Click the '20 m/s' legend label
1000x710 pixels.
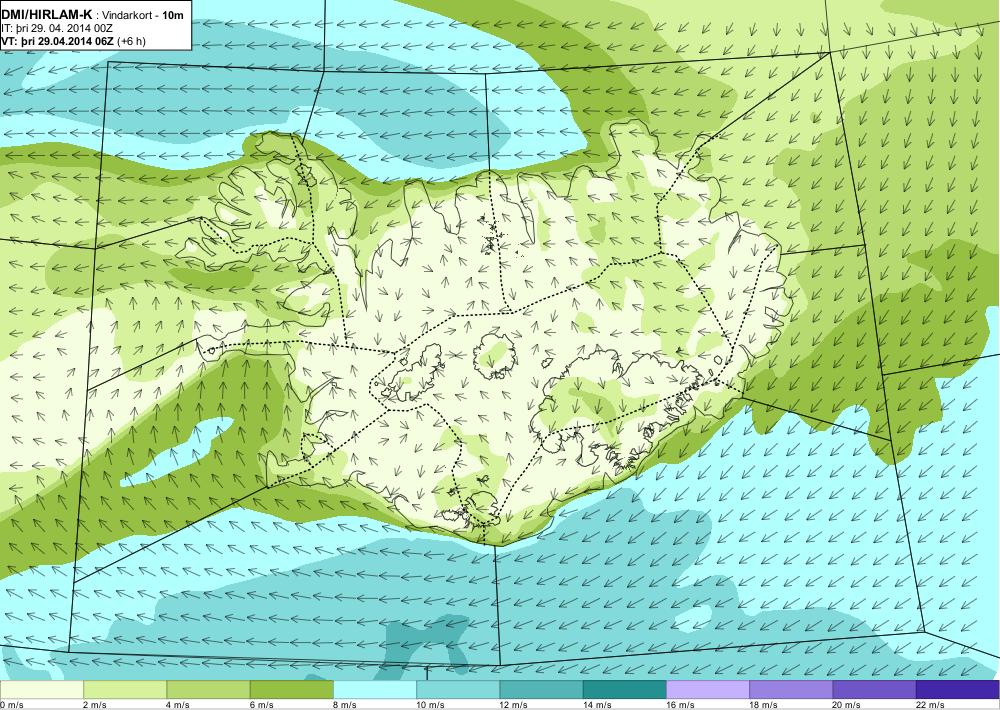[x=847, y=705]
